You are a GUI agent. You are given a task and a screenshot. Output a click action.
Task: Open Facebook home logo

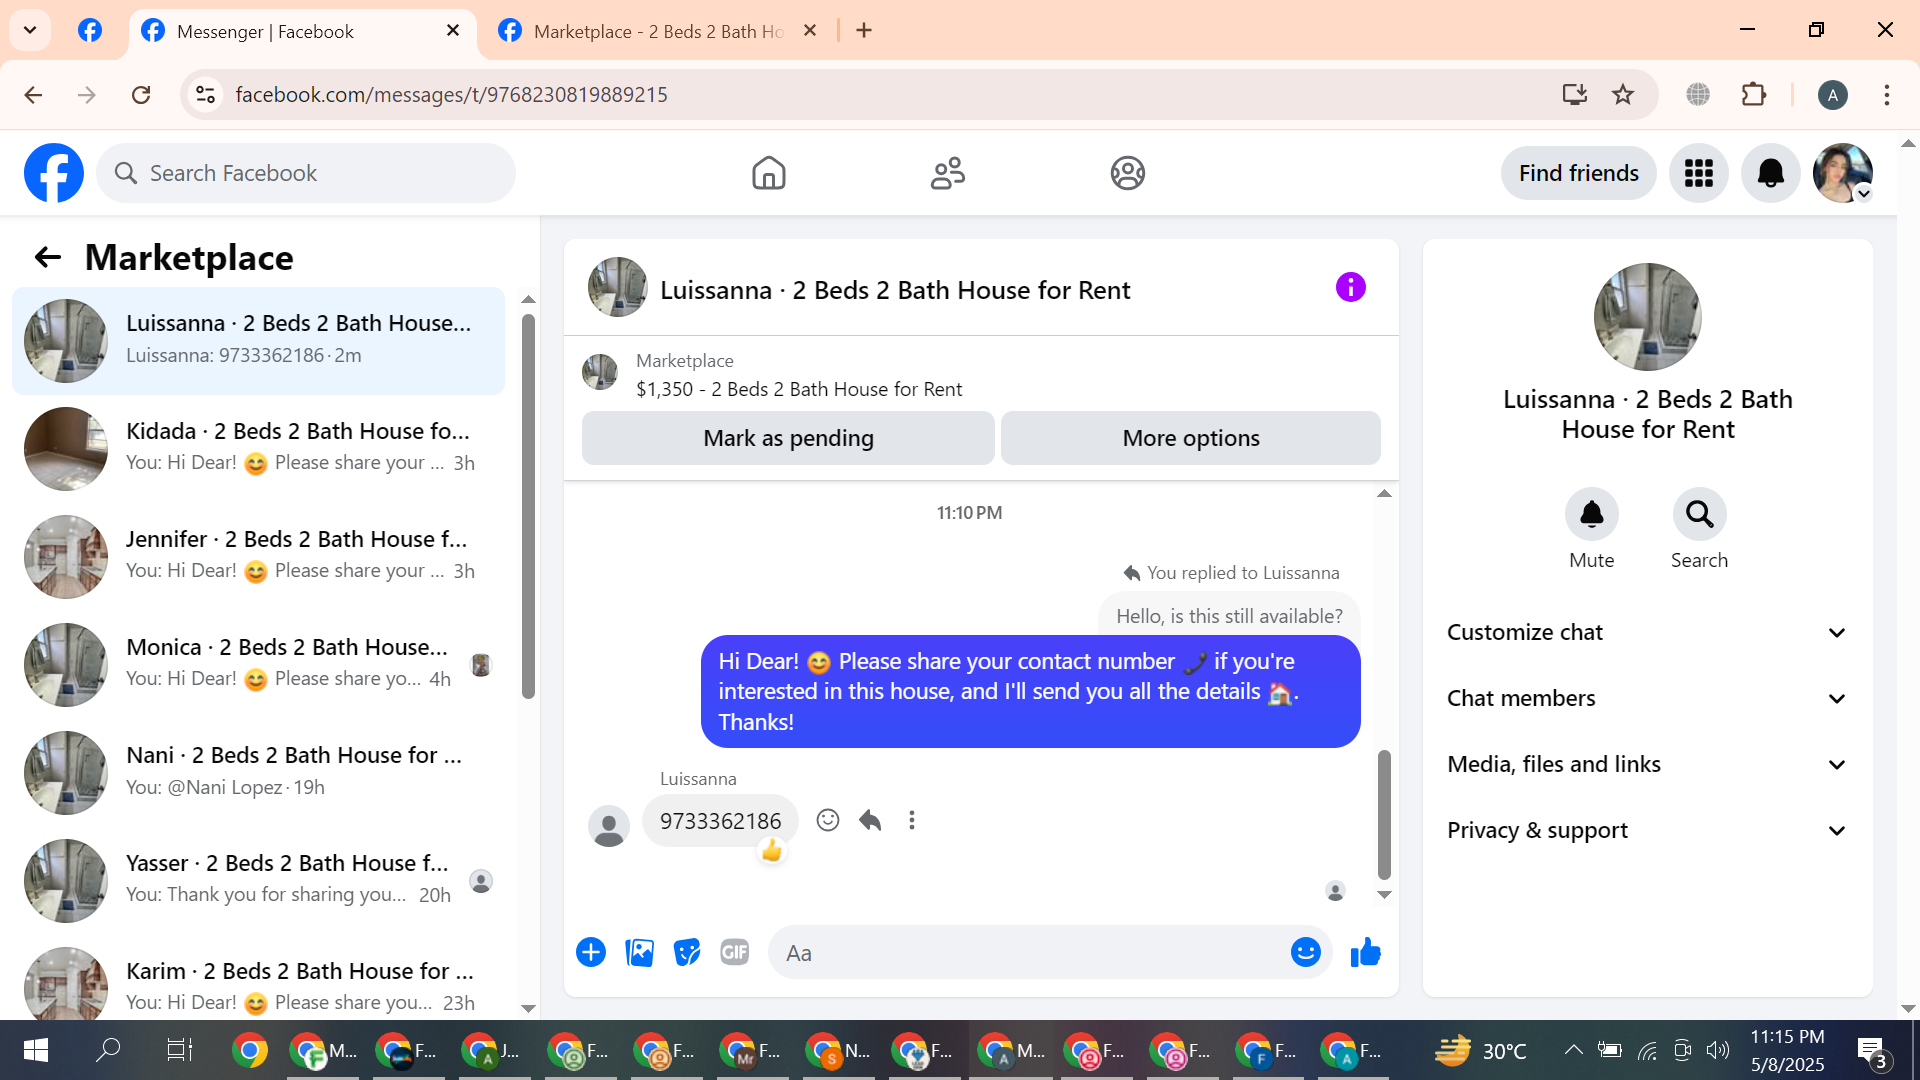54,173
